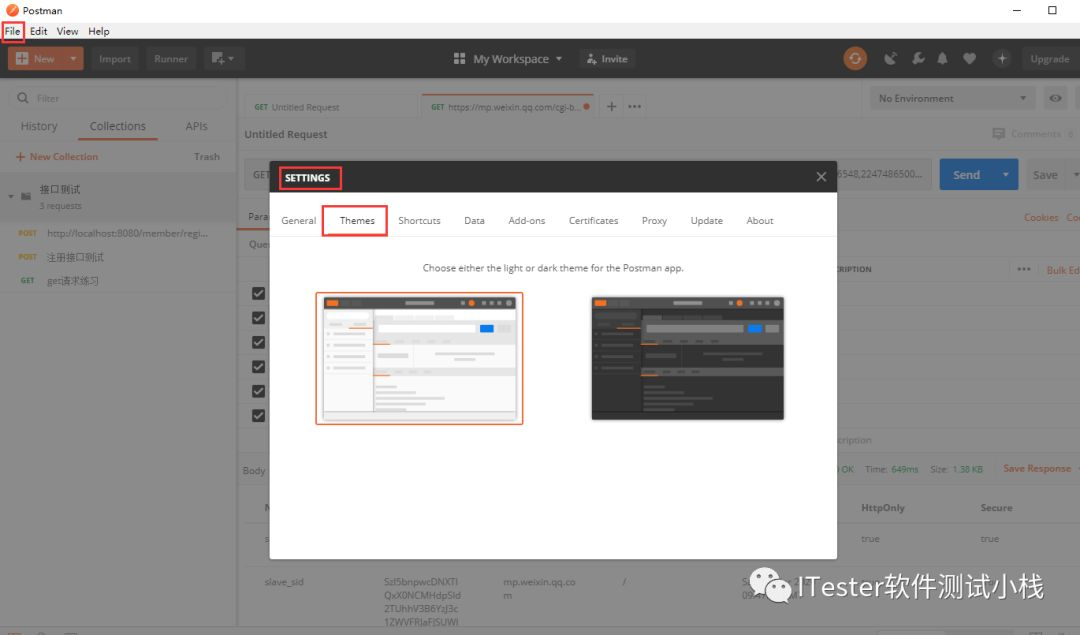Click the blue Send button
The height and width of the screenshot is (635, 1080).
[x=966, y=175]
